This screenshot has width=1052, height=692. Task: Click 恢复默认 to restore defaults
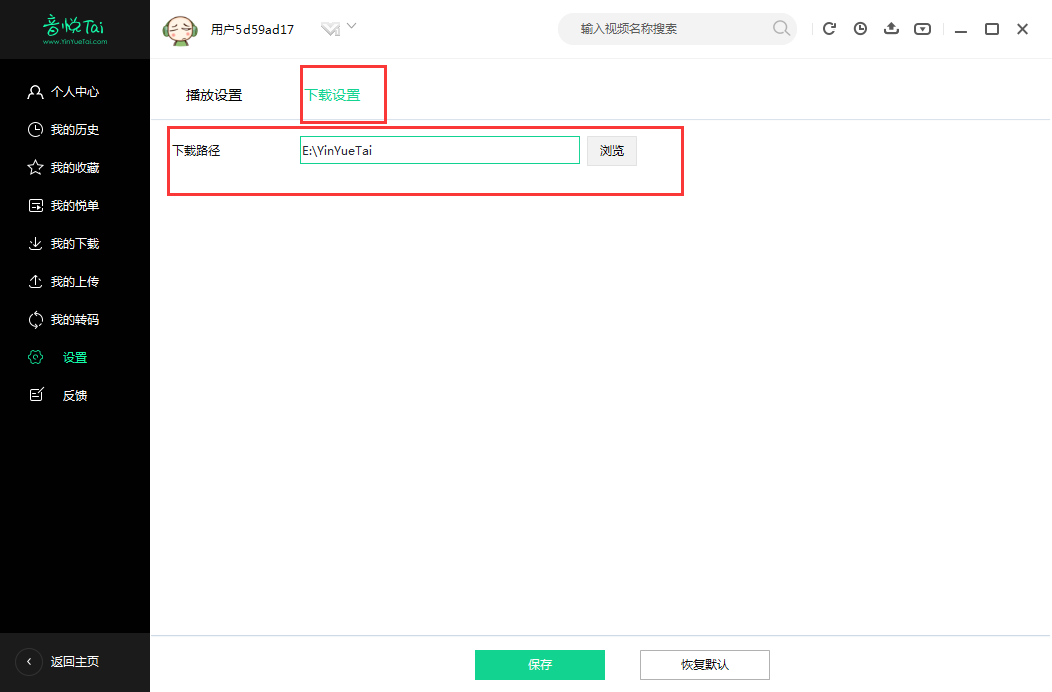704,664
